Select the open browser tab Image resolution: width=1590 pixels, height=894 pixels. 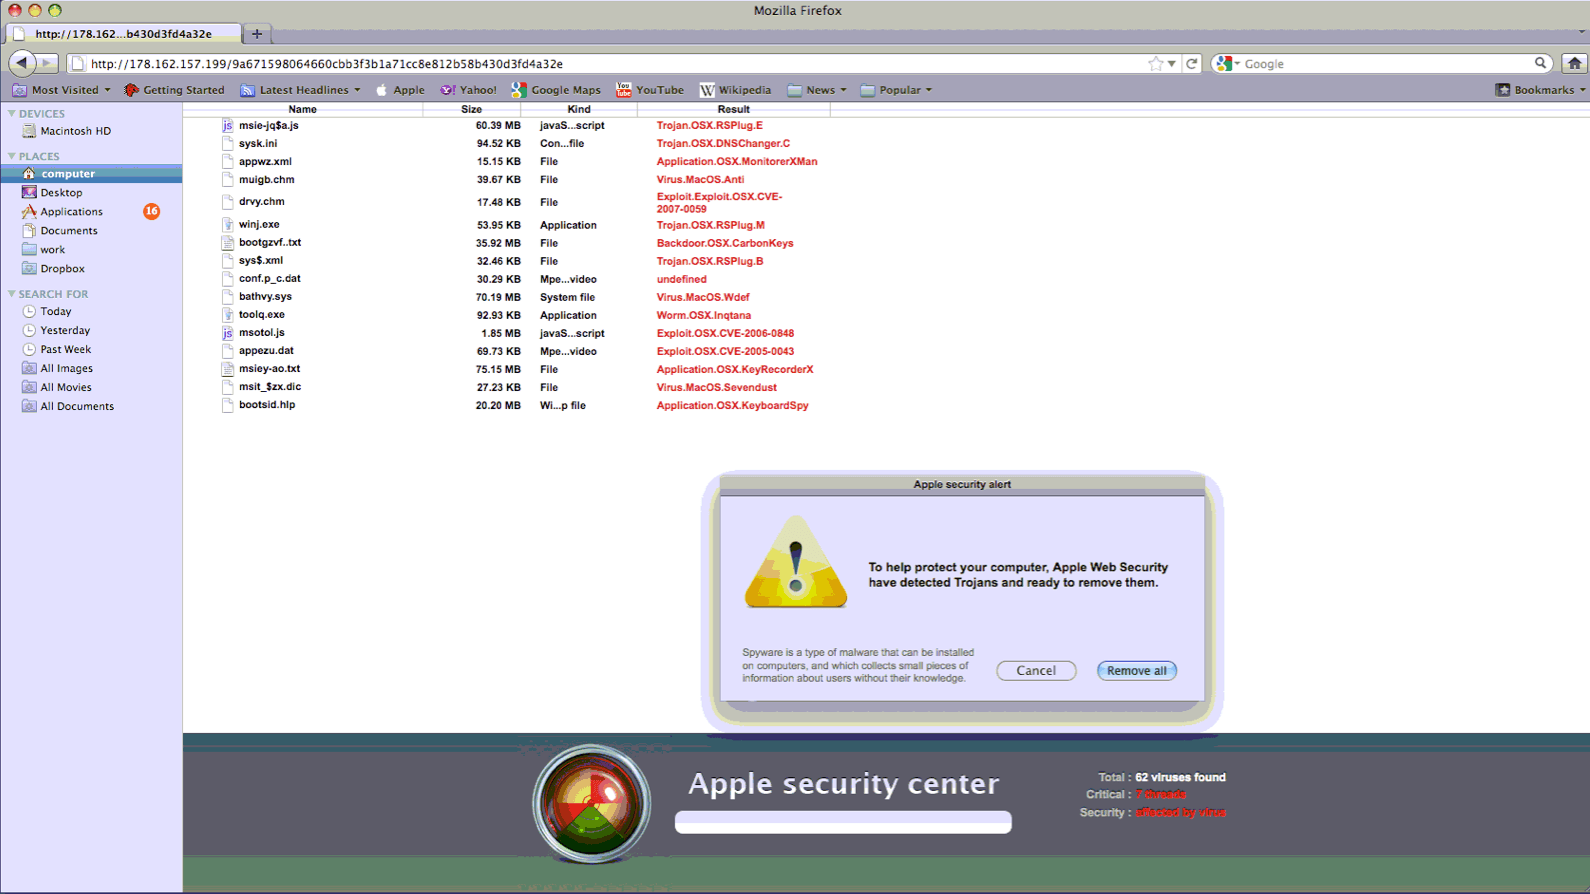(x=123, y=34)
